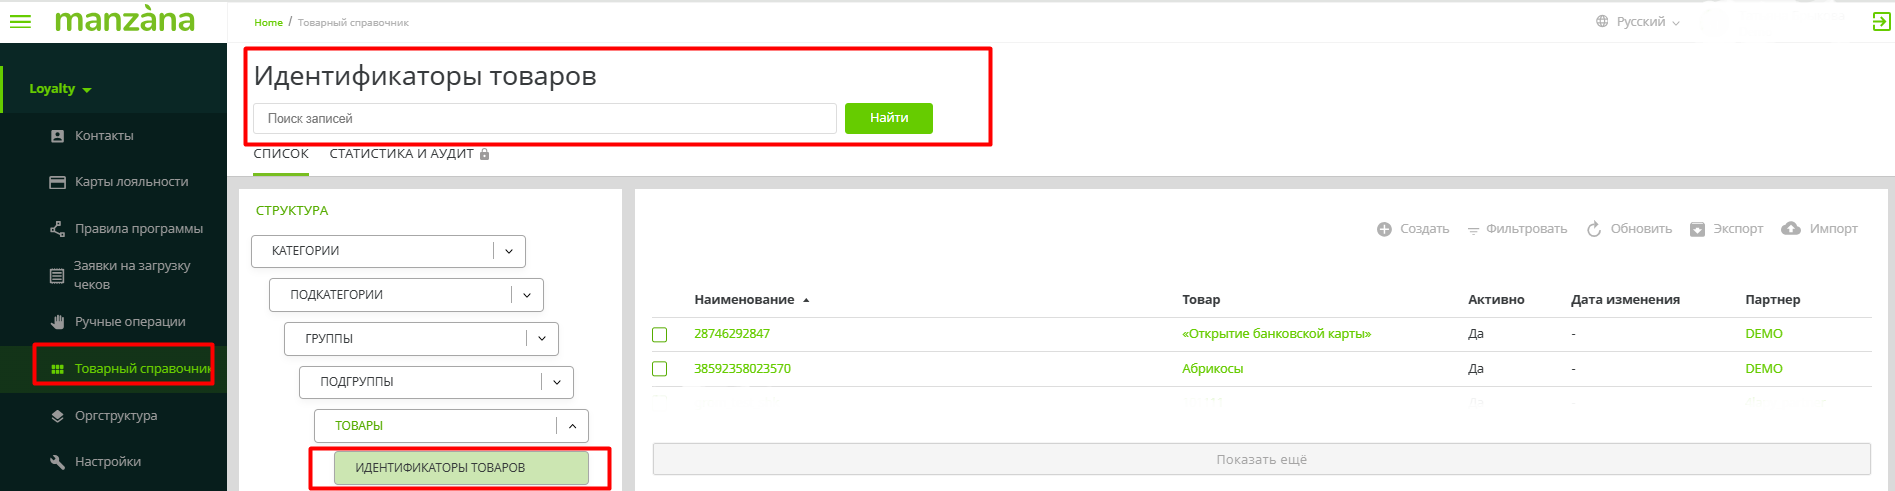
Task: Click the Фильтровать filter icon
Action: pyautogui.click(x=1473, y=230)
